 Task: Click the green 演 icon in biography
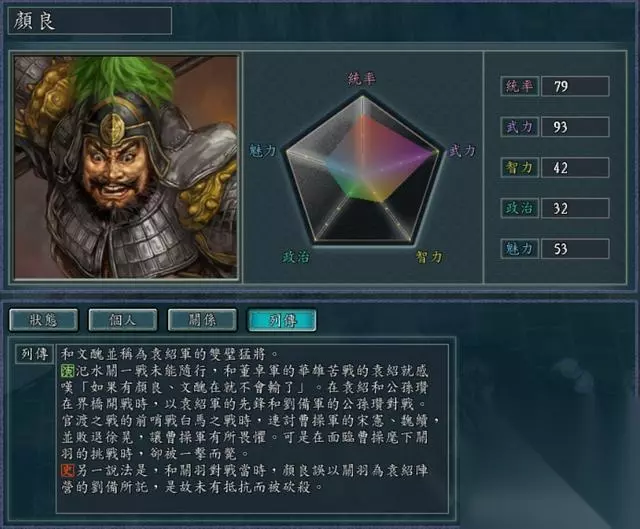[67, 371]
